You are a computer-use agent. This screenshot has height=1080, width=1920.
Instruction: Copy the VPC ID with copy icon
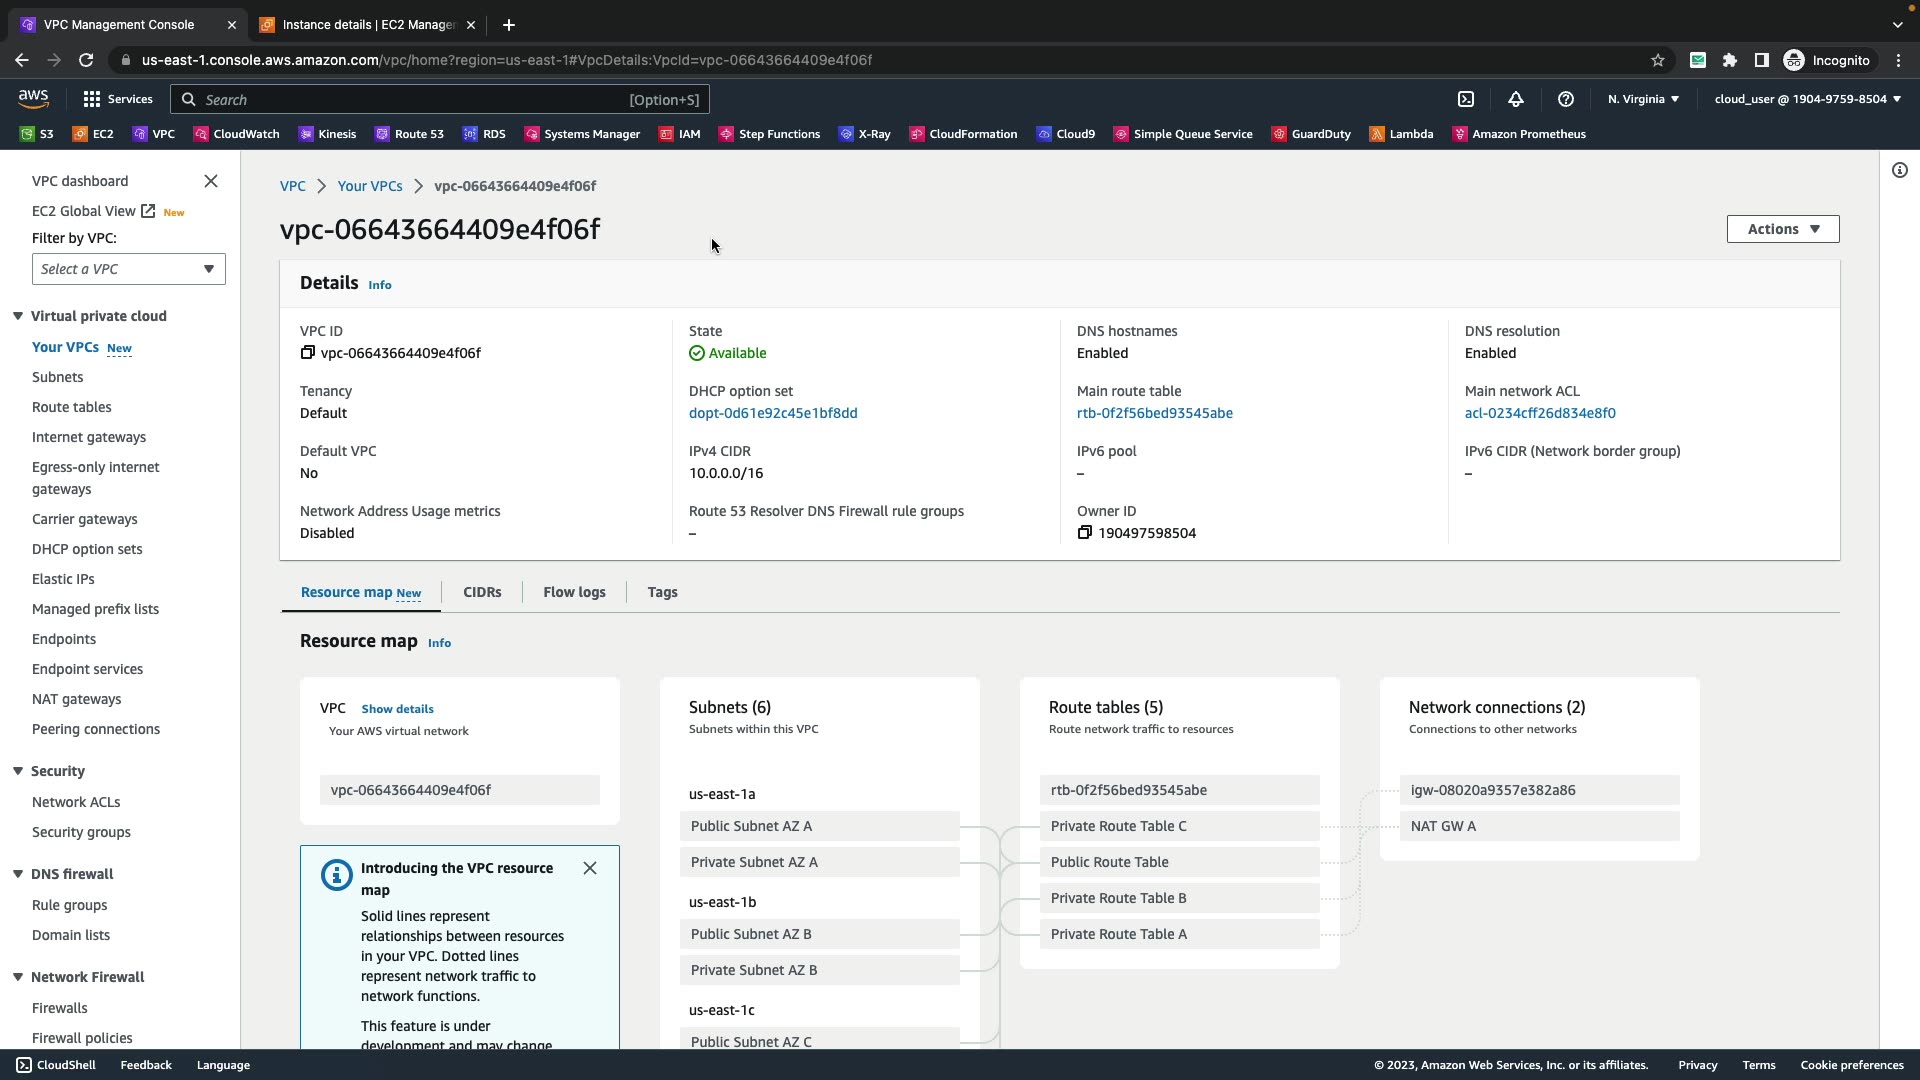coord(308,353)
